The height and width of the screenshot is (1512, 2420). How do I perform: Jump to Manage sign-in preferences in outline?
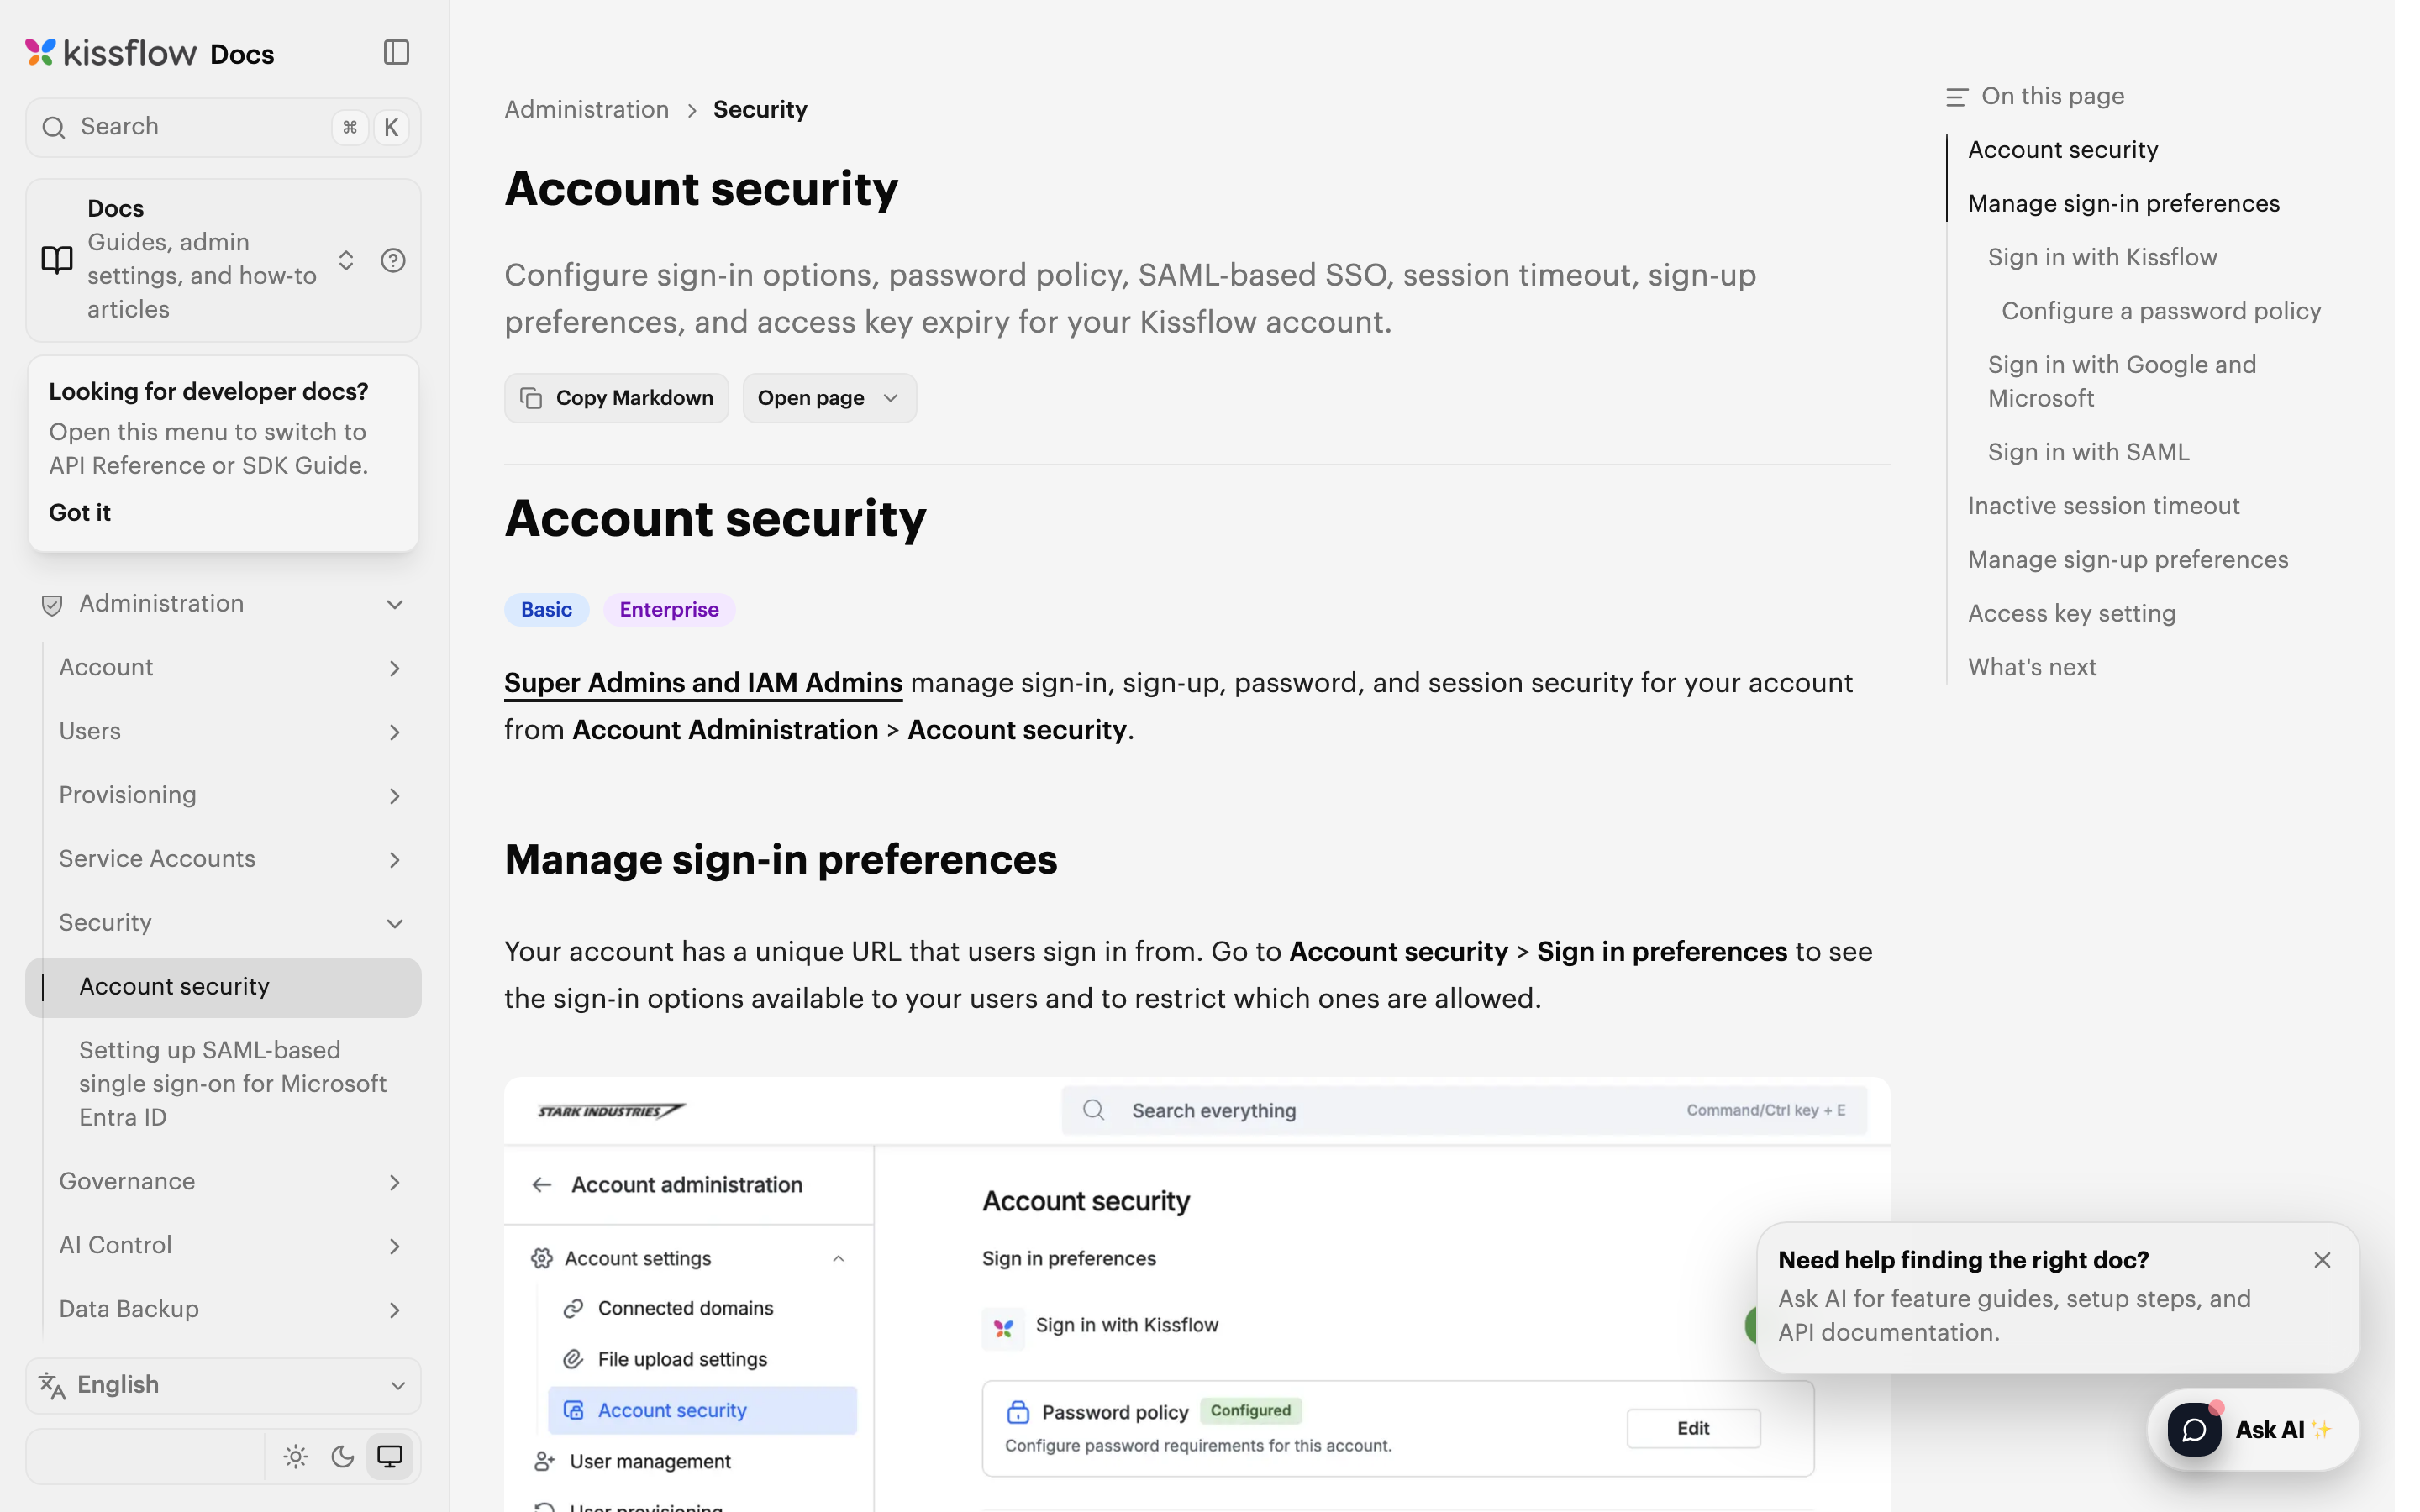point(2123,204)
